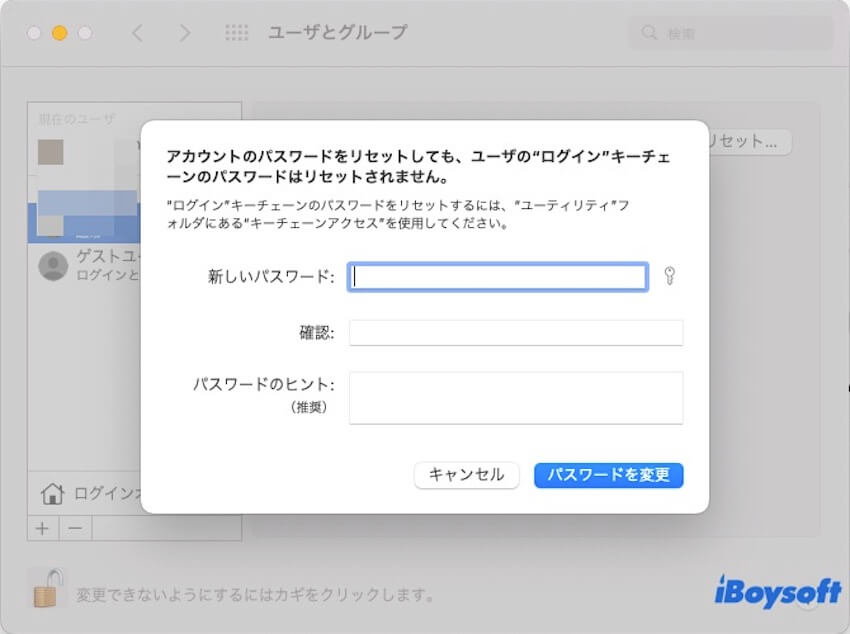This screenshot has height=634, width=850.
Task: Select the current user's avatar thumbnail
Action: click(x=50, y=152)
